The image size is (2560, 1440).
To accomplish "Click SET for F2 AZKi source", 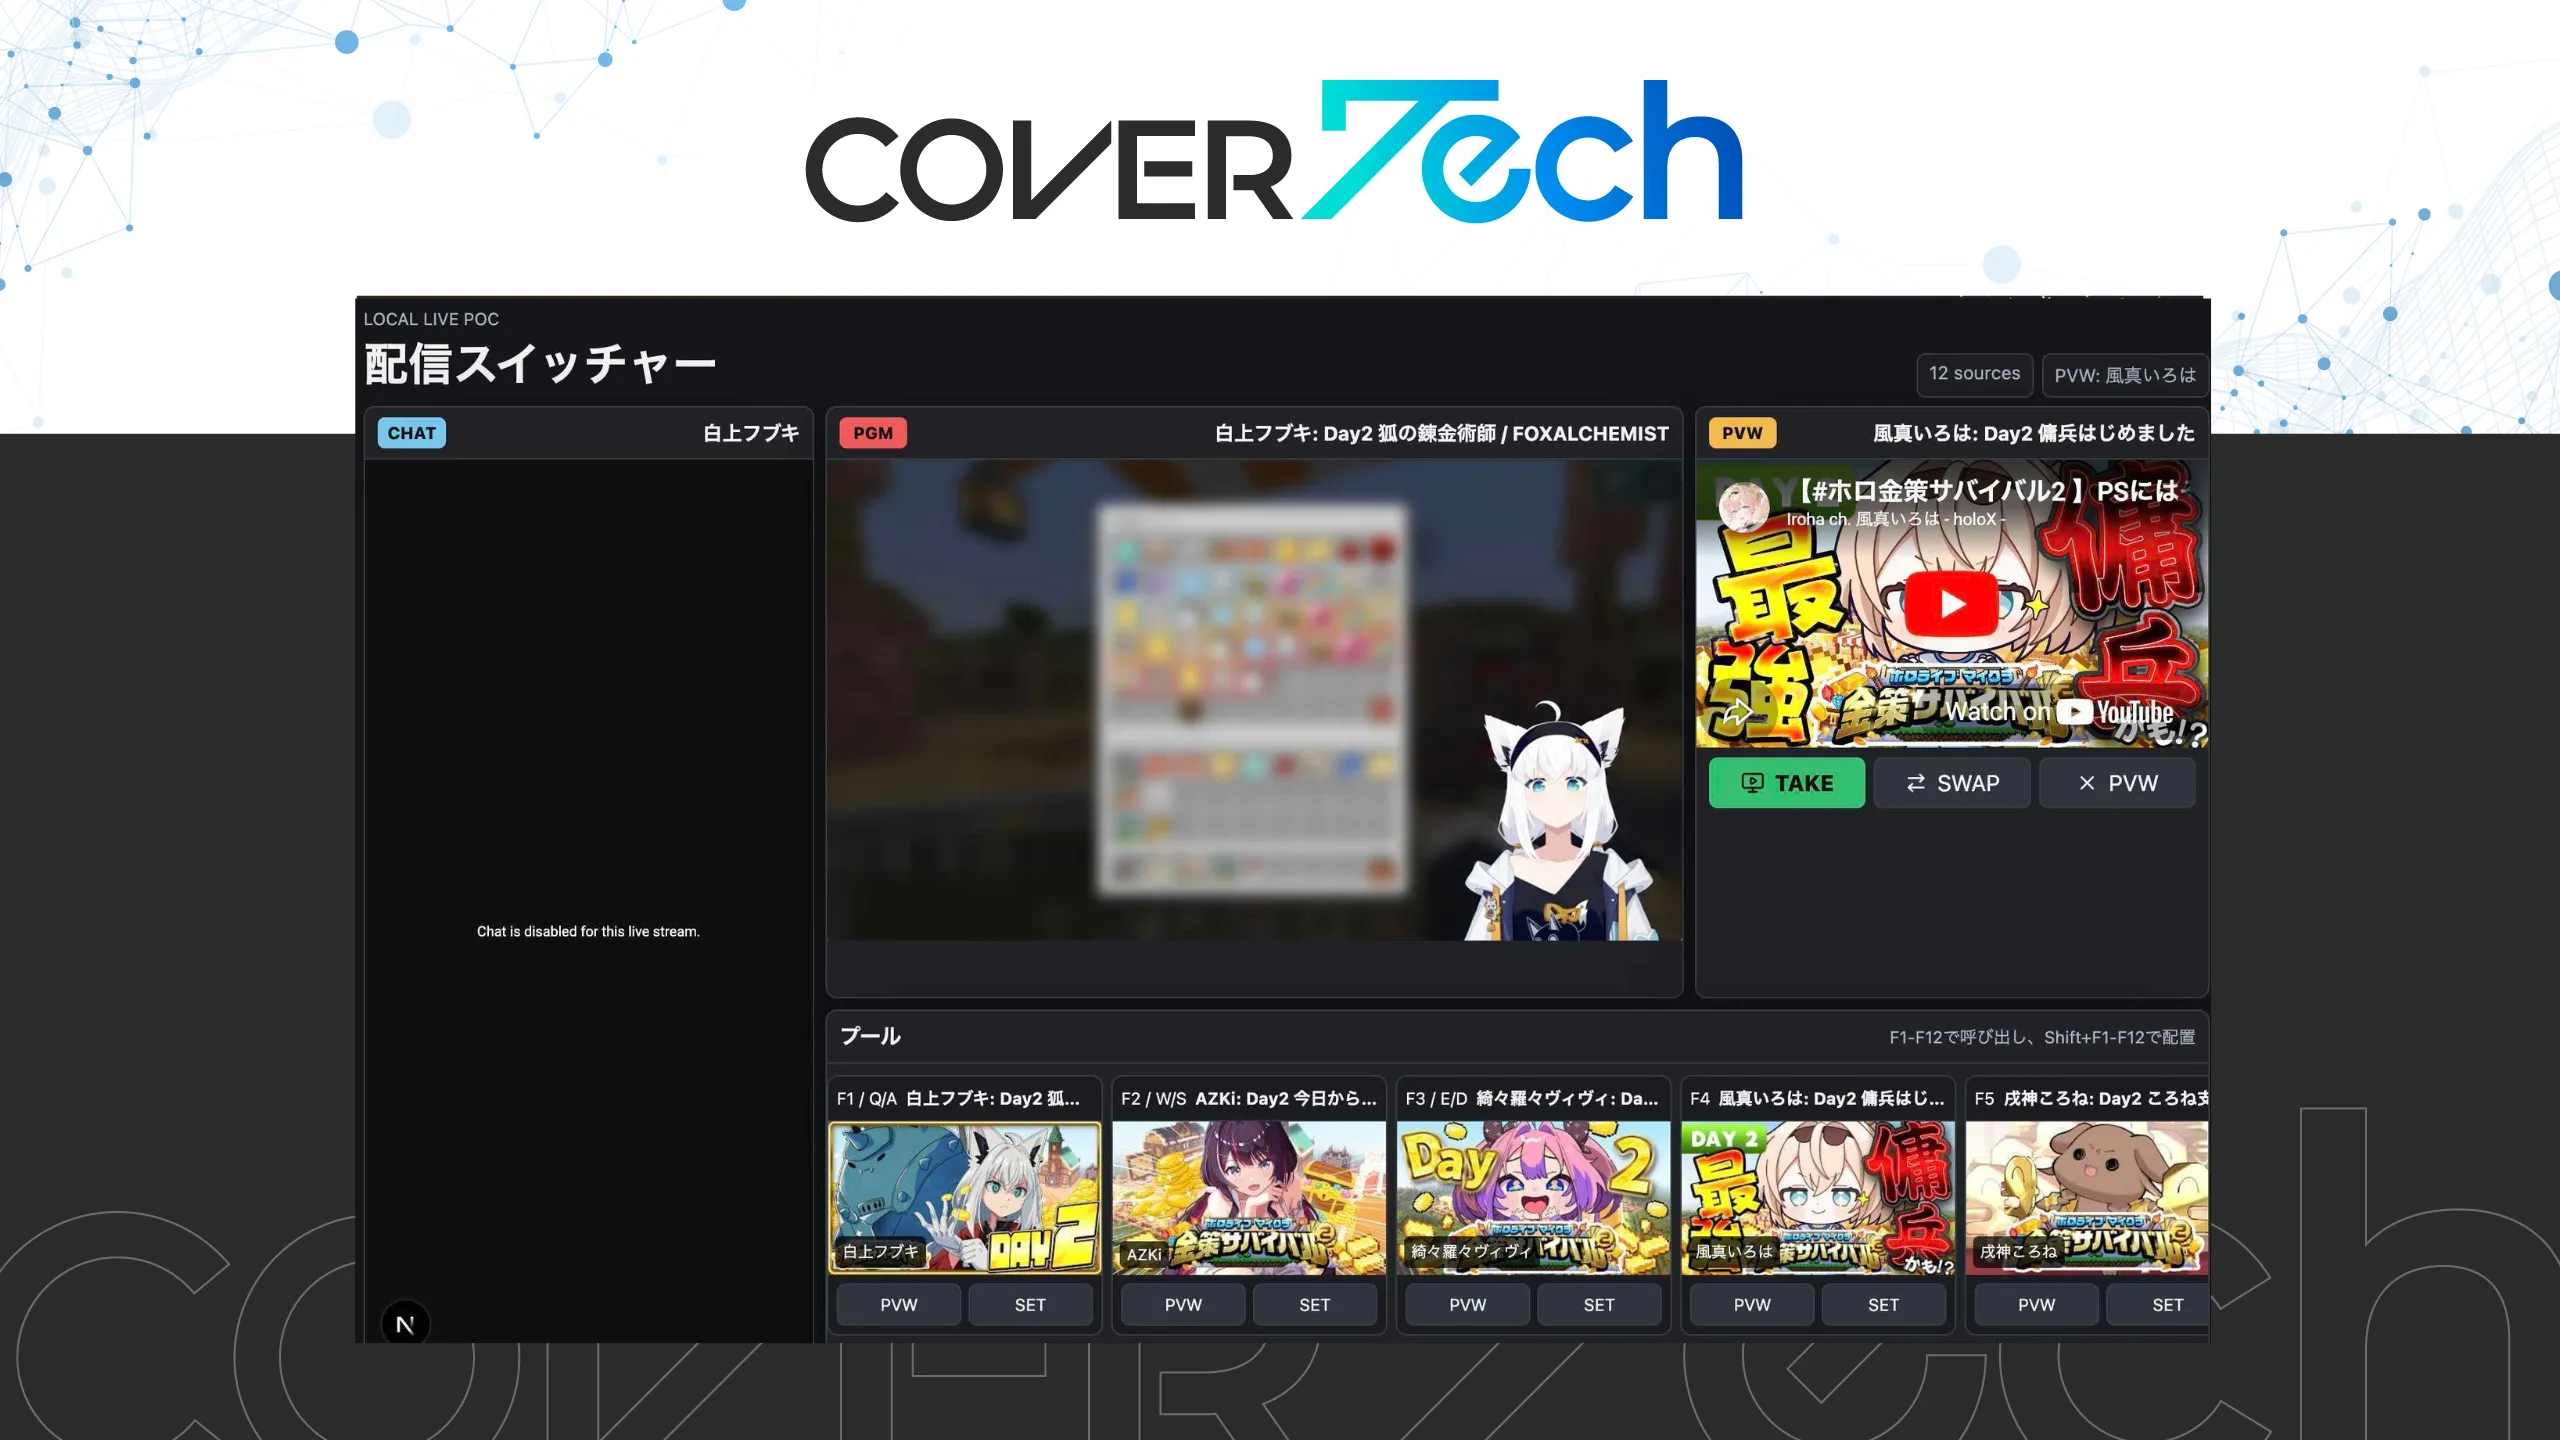I will [x=1314, y=1305].
